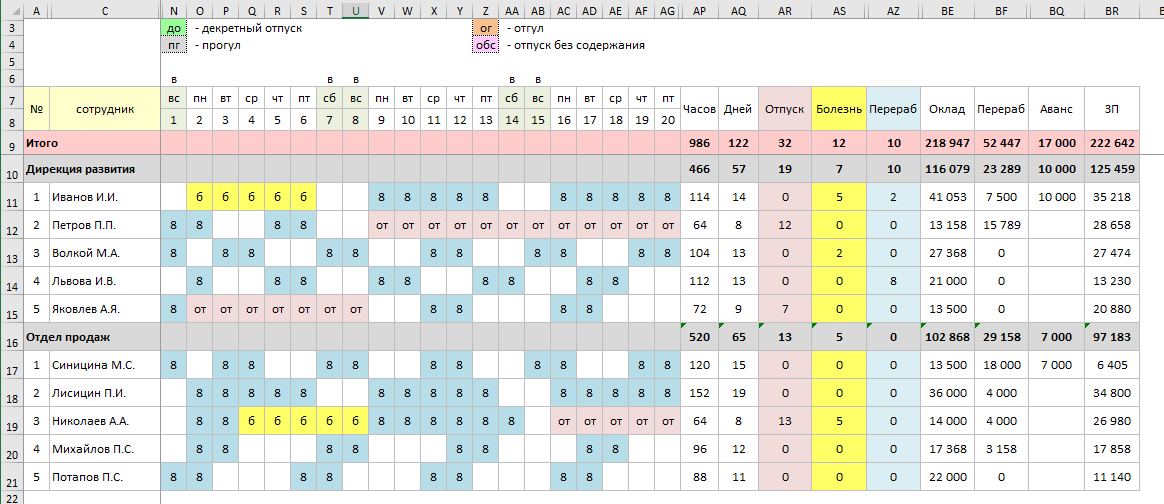Click Михайлов's Перераб value 3 158
The image size is (1164, 504).
tap(1002, 448)
